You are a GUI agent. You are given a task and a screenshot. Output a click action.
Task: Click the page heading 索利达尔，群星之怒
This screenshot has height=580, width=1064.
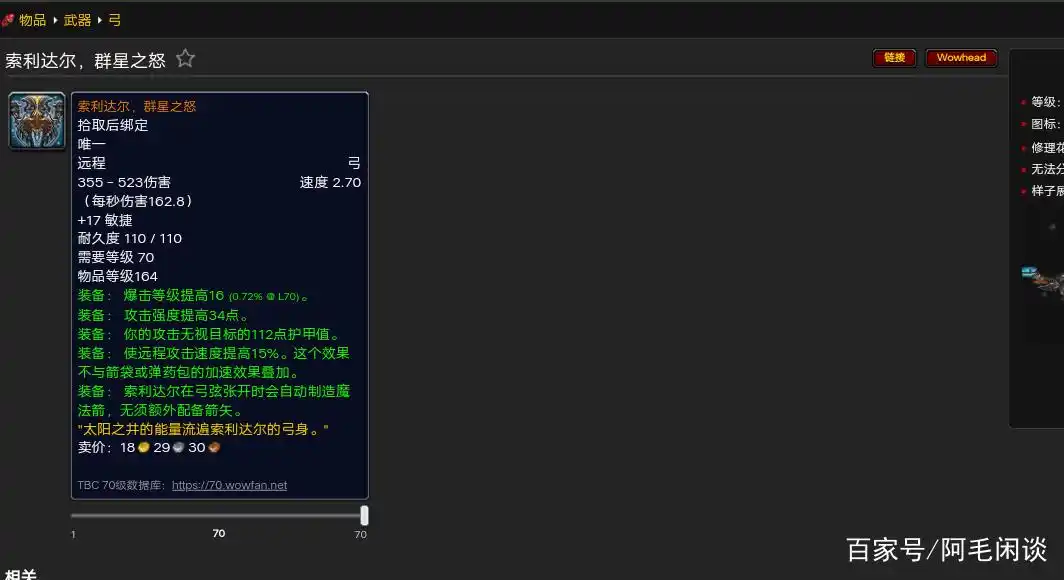click(86, 60)
